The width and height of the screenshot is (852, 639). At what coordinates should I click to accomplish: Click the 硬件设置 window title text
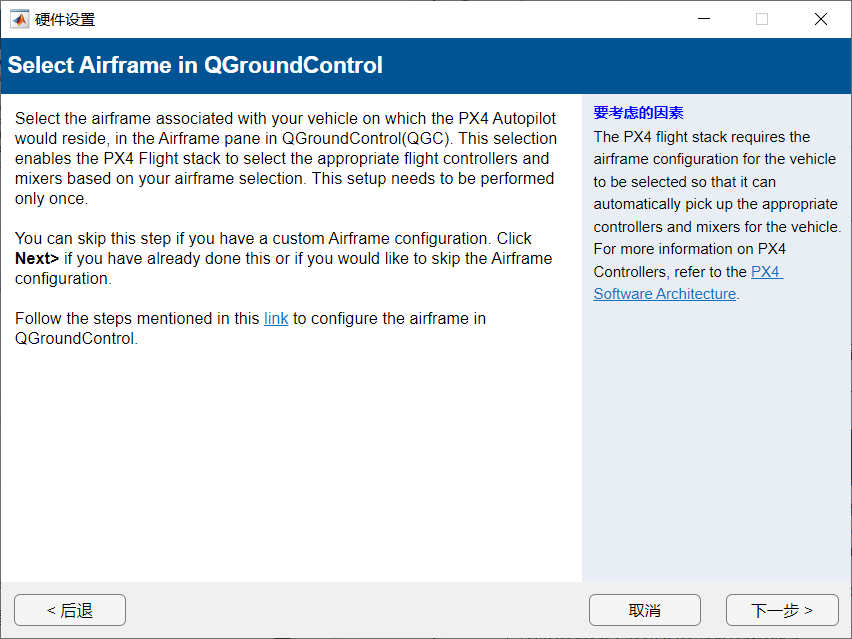[66, 19]
